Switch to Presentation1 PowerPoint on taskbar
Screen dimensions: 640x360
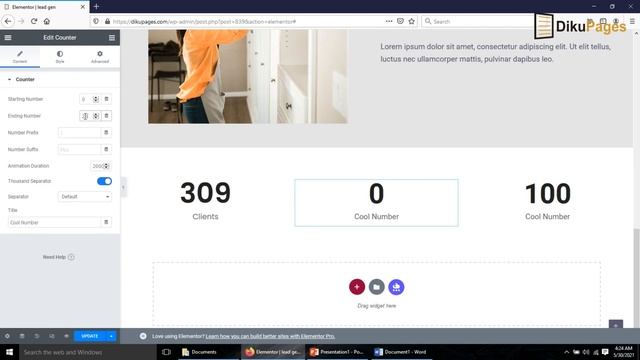pyautogui.click(x=337, y=352)
